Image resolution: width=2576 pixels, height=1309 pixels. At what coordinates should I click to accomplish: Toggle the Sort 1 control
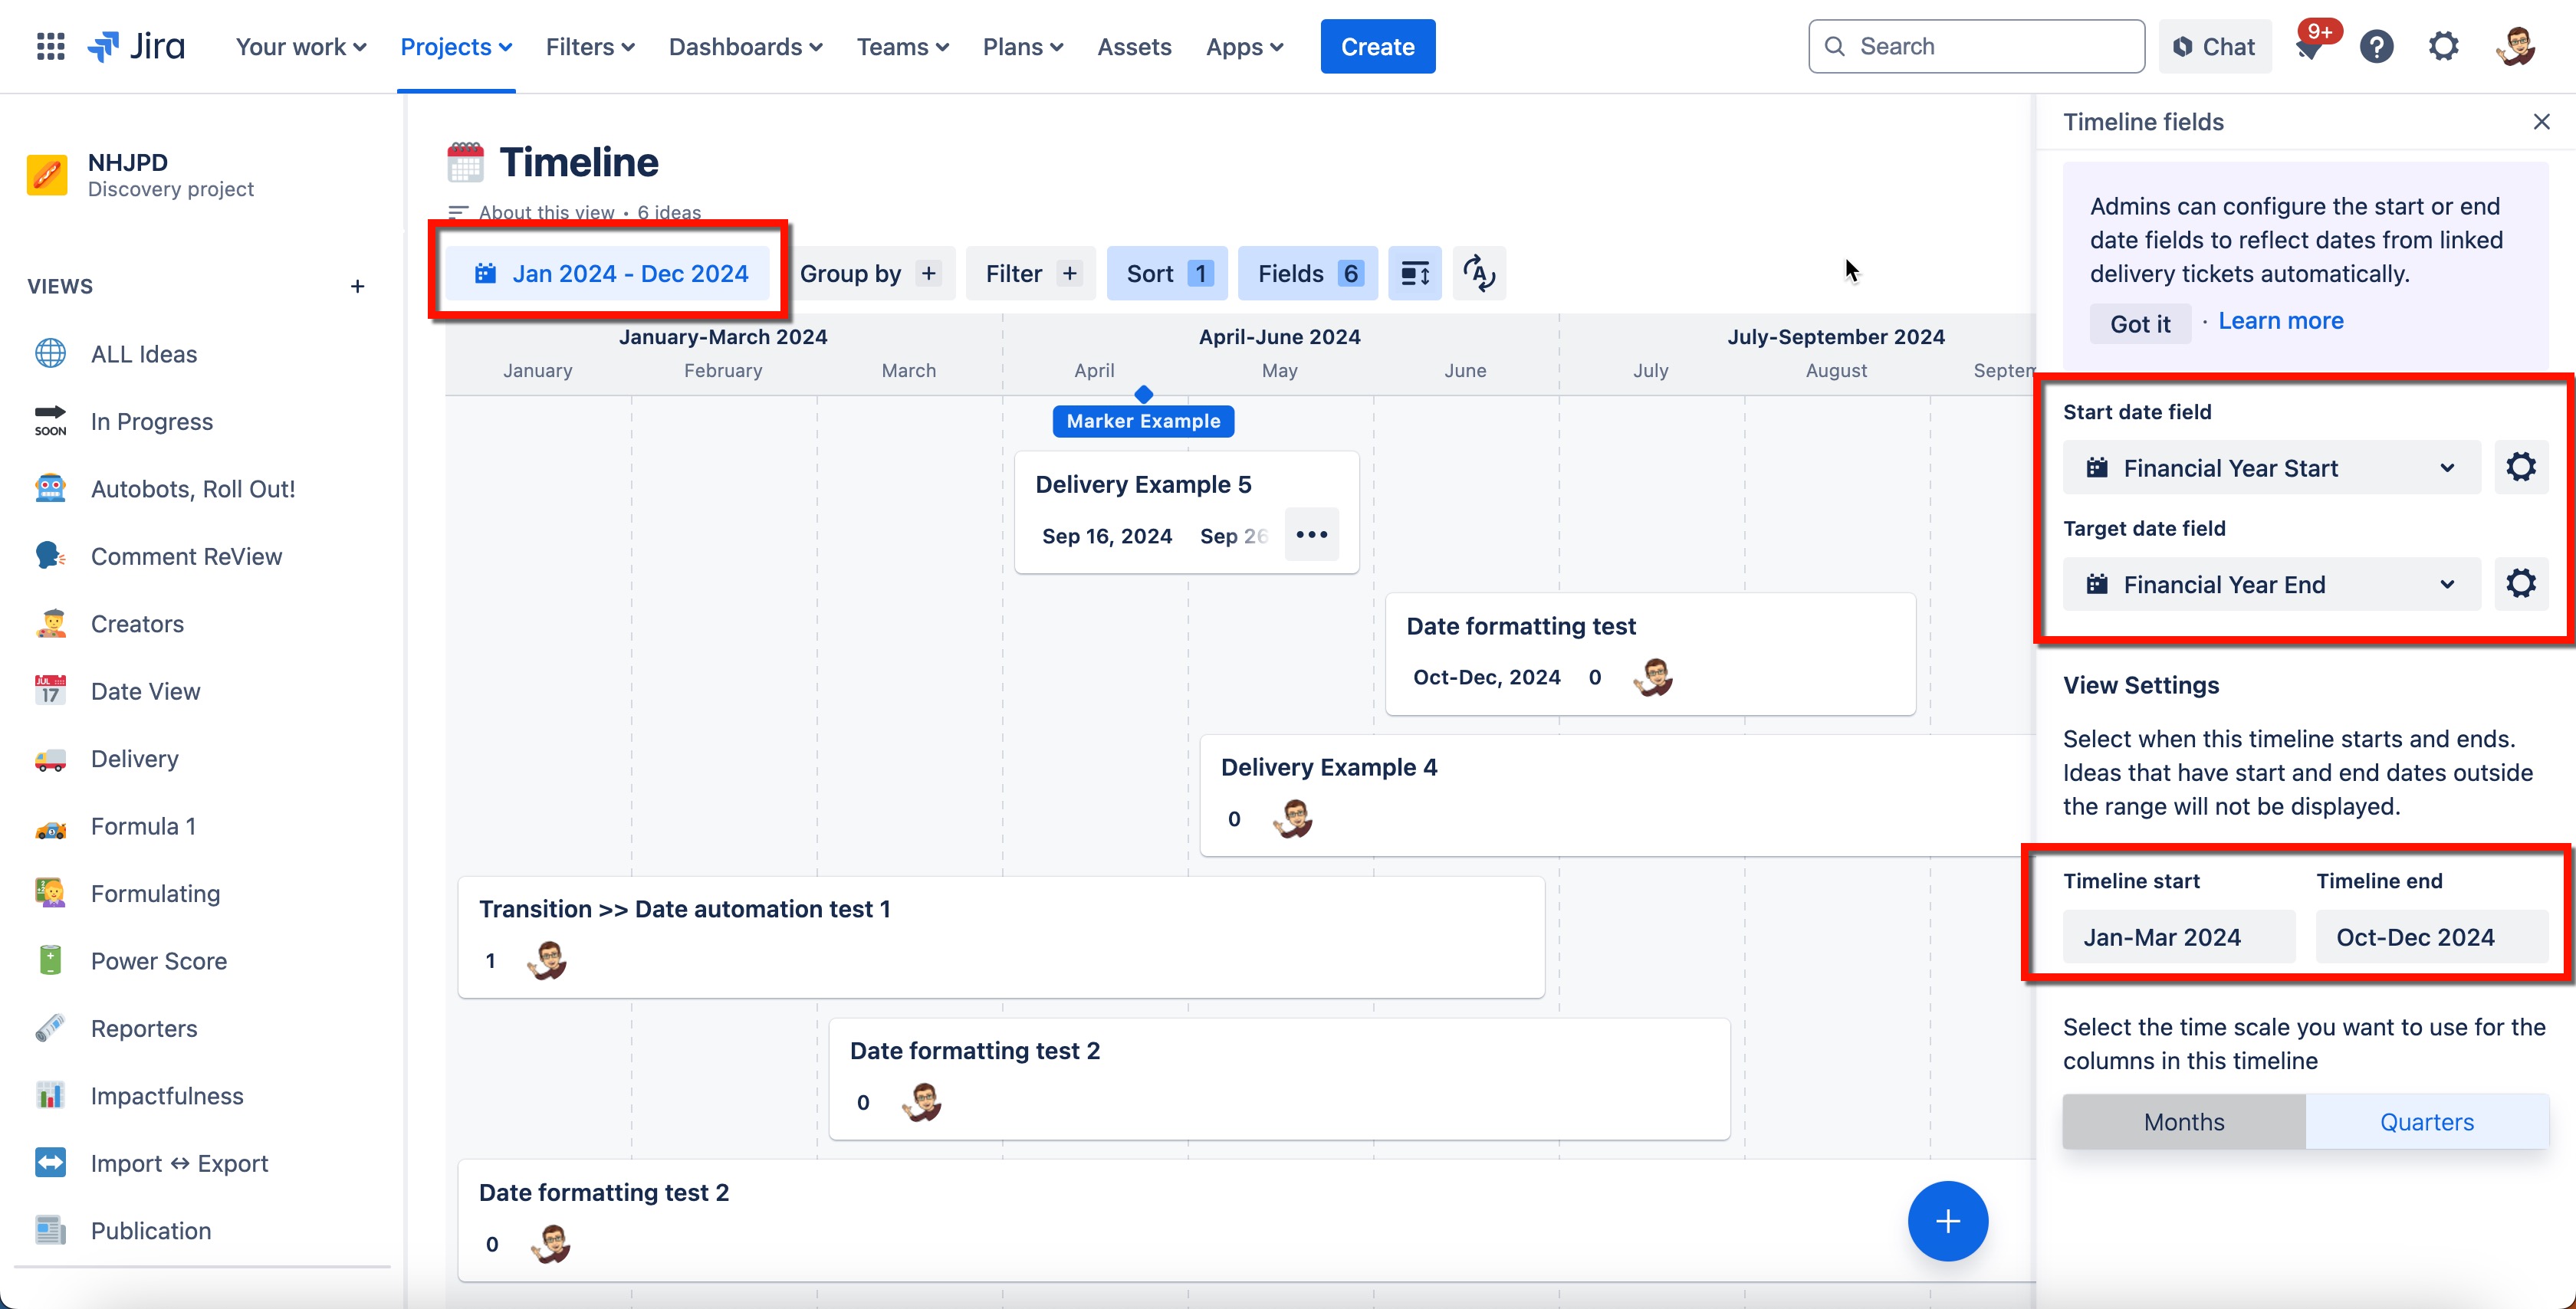[x=1167, y=273]
